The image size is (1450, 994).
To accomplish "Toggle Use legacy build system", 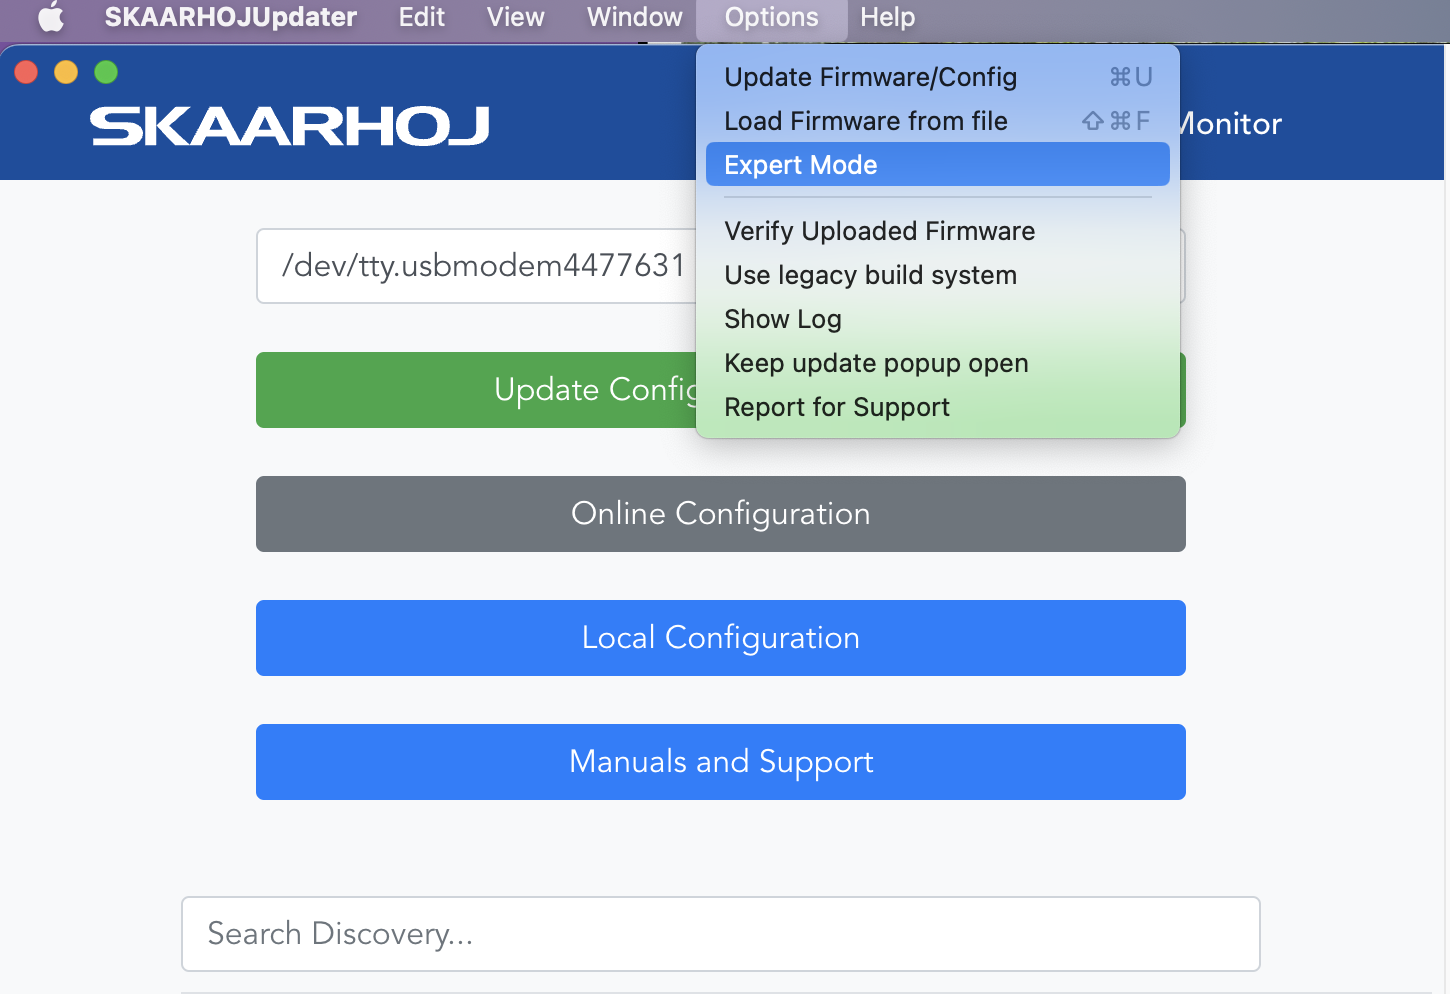I will 938,275.
